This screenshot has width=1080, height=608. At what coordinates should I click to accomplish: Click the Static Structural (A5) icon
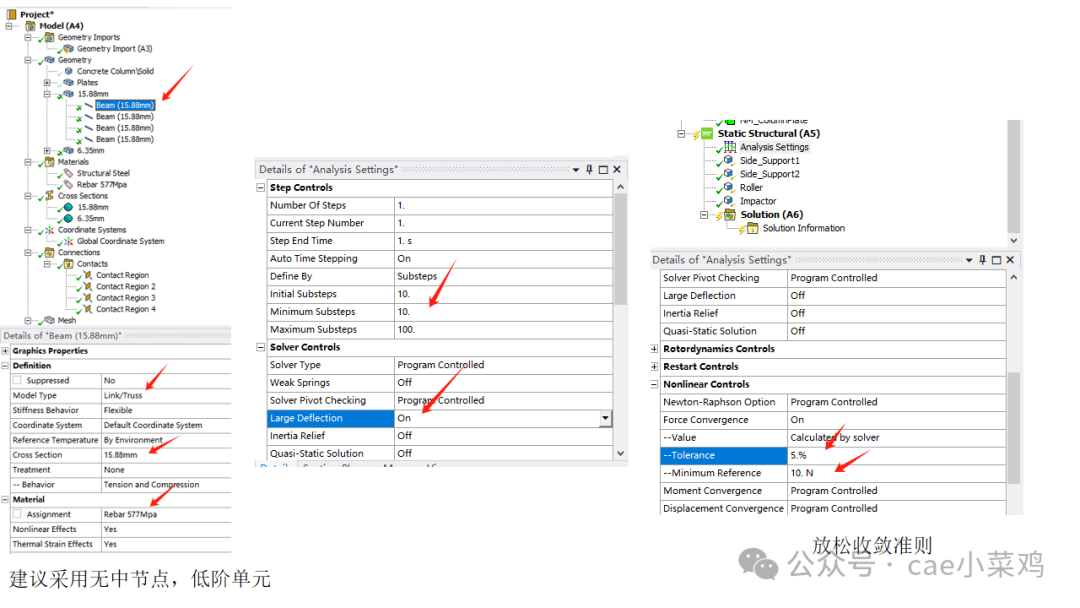(x=707, y=134)
